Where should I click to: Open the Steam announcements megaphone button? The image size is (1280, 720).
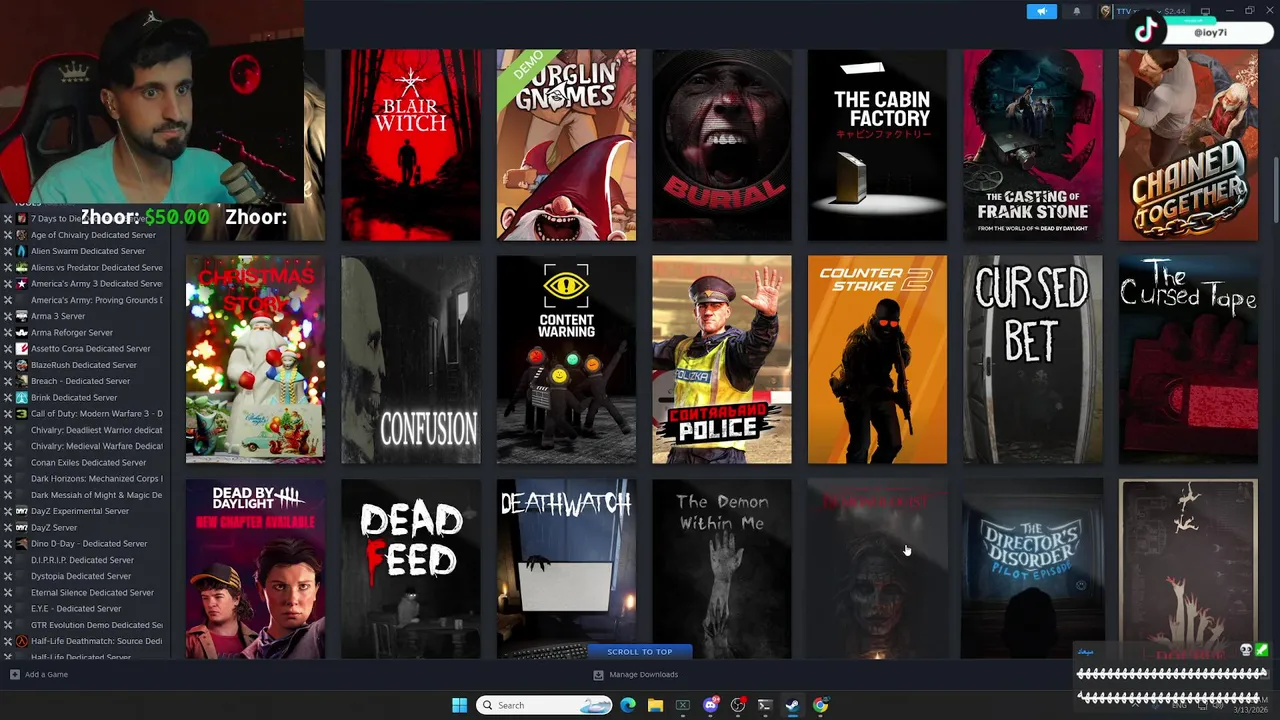coord(1041,11)
